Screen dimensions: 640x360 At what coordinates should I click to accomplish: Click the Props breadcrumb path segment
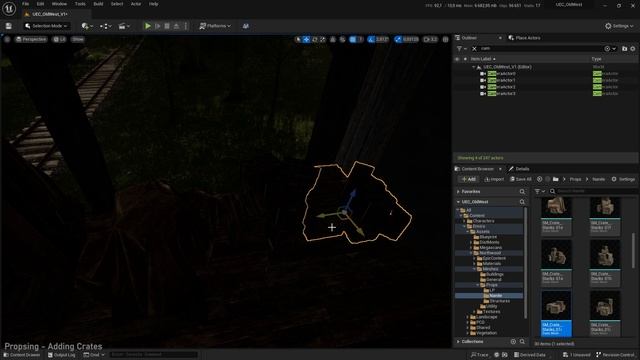(575, 179)
